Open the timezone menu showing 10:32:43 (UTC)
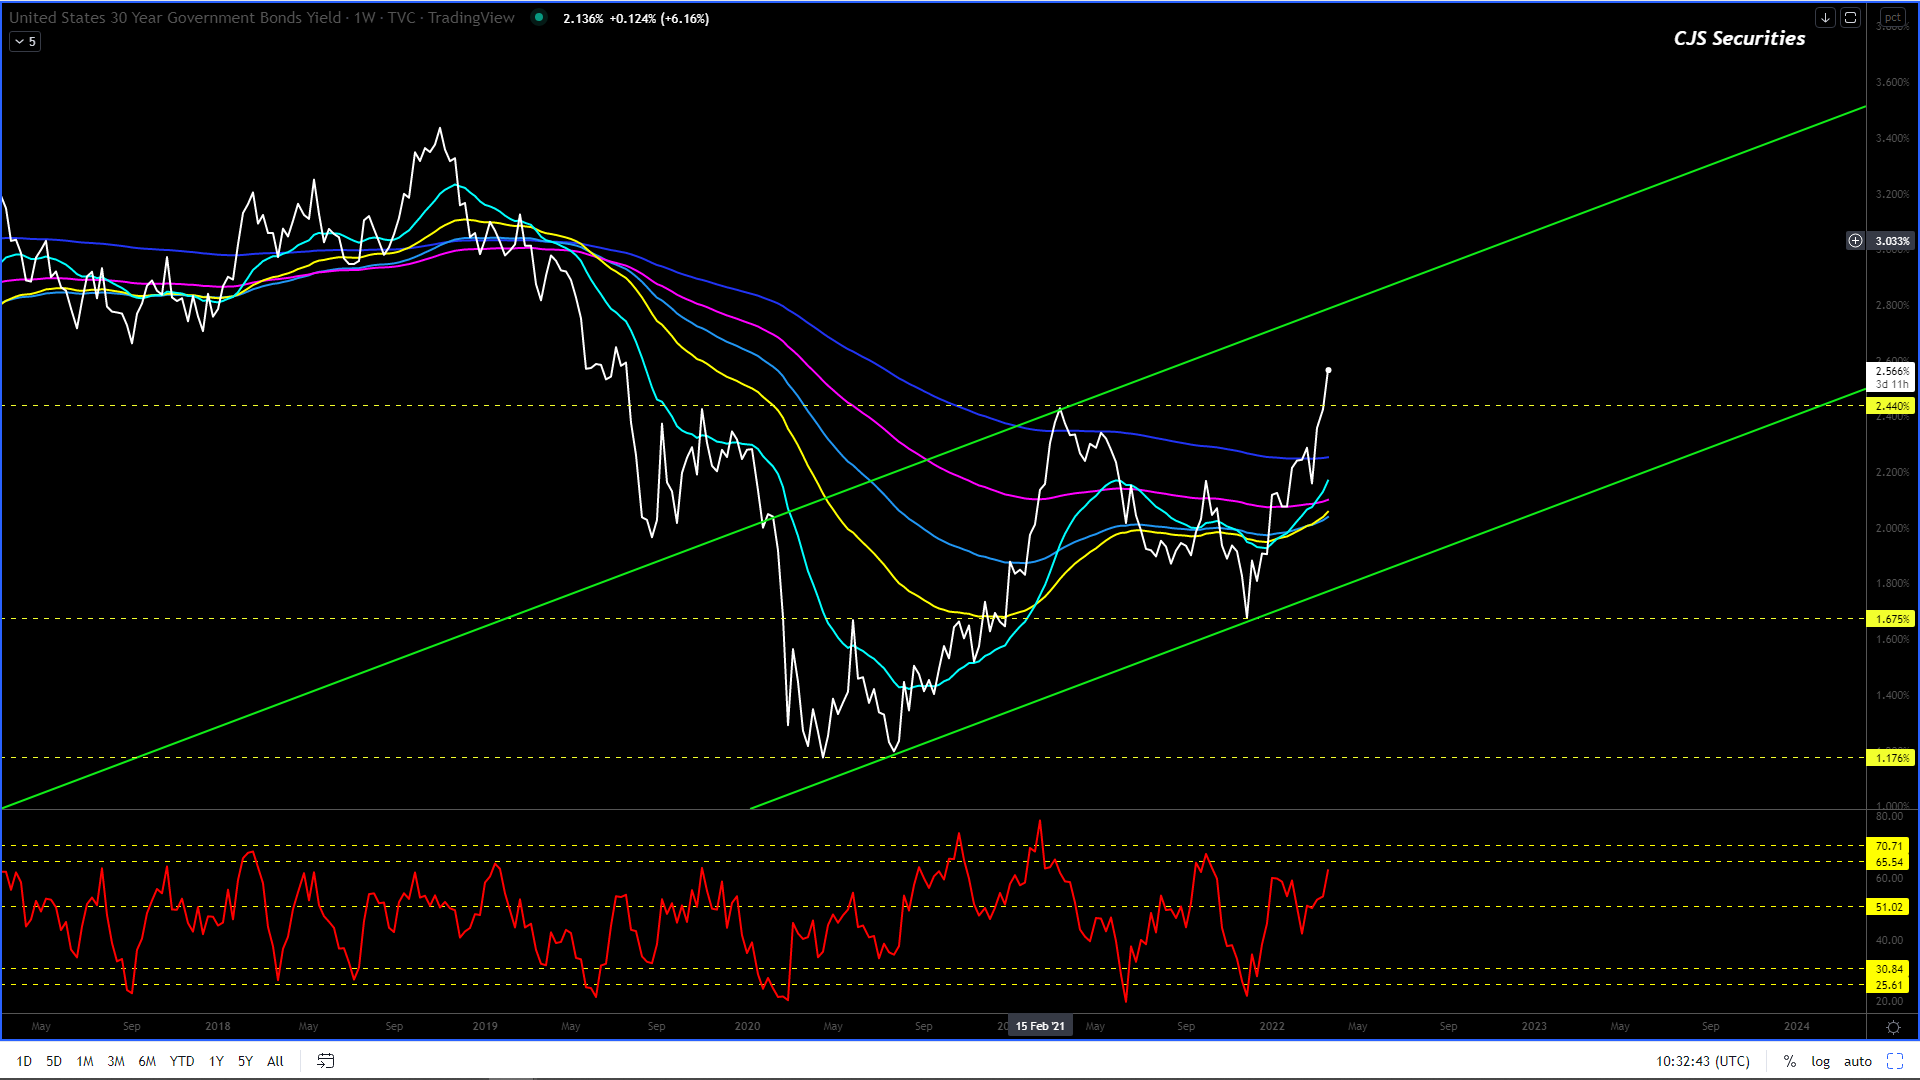This screenshot has height=1080, width=1920. [x=1702, y=1061]
